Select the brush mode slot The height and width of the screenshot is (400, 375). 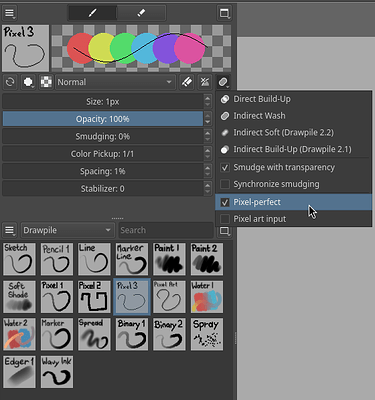coord(93,13)
